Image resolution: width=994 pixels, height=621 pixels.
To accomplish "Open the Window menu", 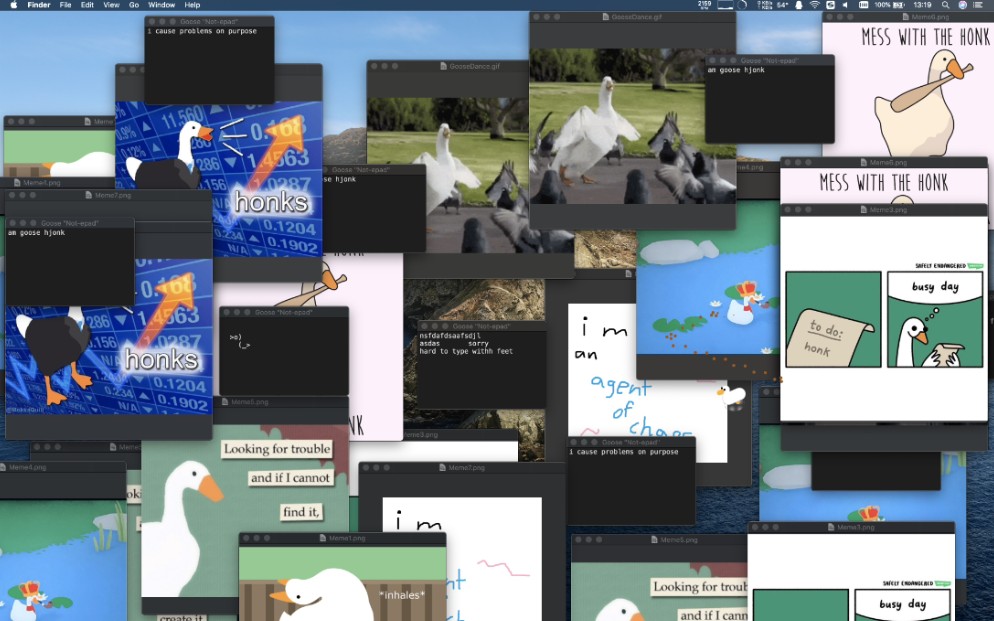I will (x=162, y=4).
